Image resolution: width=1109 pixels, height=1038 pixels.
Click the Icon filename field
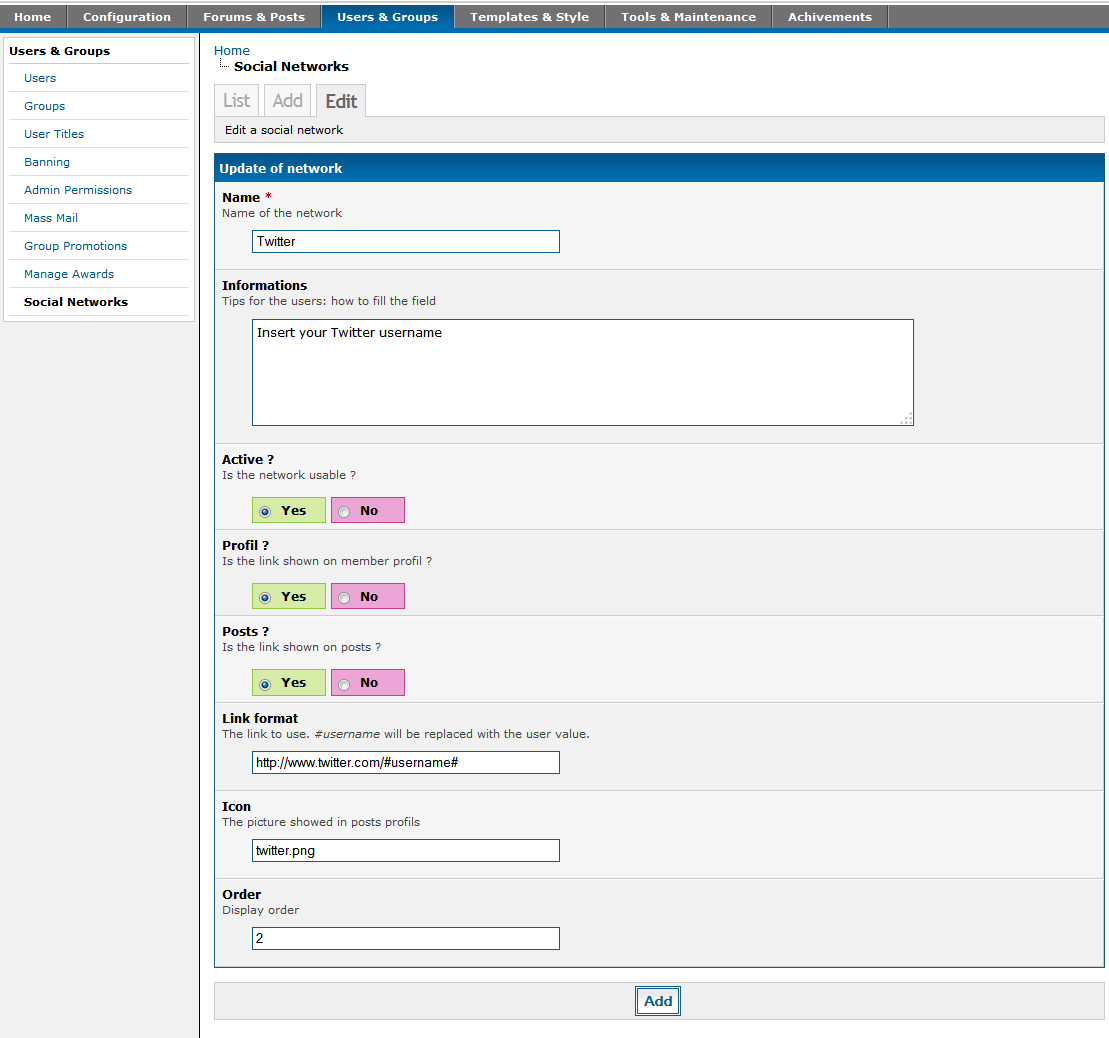click(x=405, y=851)
